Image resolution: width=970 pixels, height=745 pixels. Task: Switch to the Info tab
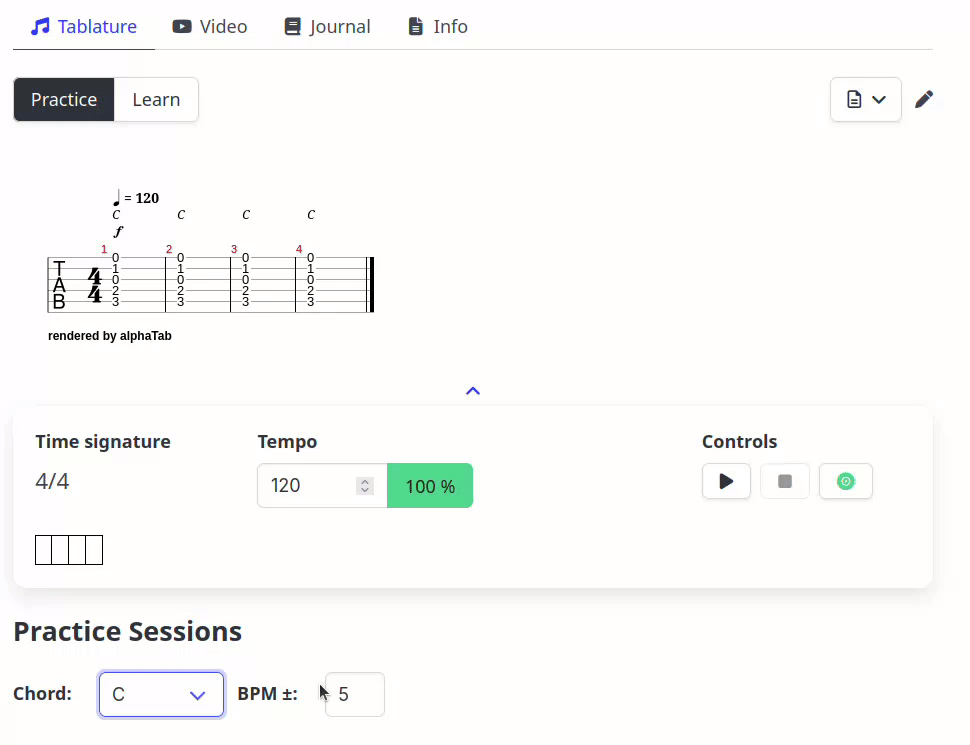tap(437, 26)
